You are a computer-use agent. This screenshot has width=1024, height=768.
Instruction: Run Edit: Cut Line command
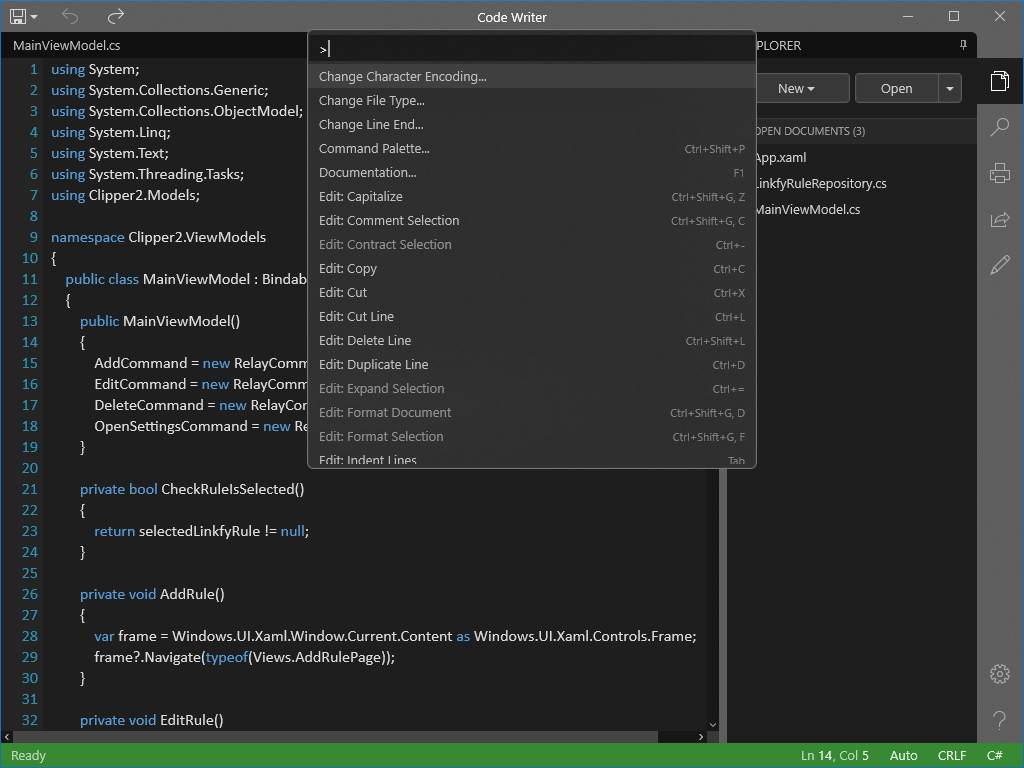pos(532,317)
